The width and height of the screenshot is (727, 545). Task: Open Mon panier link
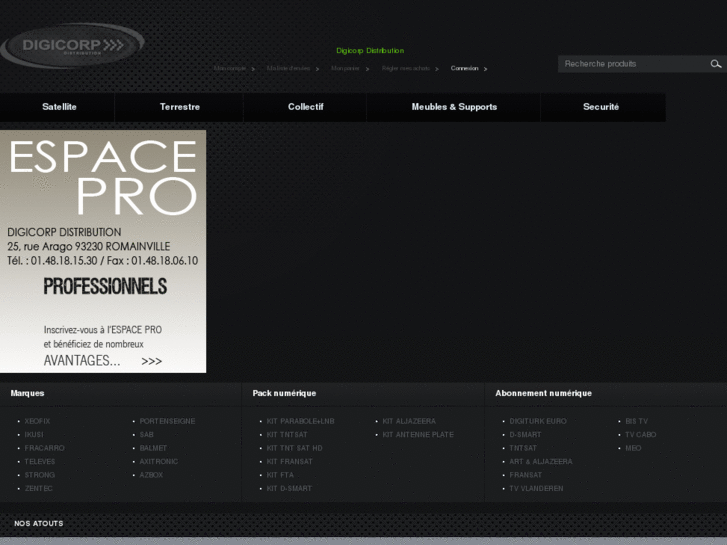[345, 68]
